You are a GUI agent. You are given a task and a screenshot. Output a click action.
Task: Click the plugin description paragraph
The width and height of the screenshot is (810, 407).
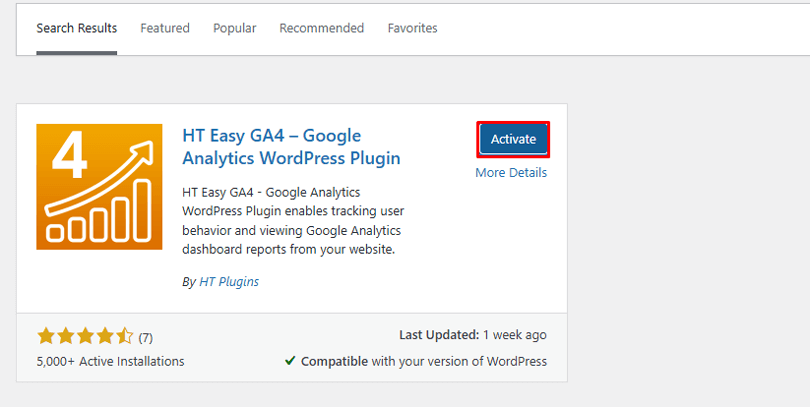point(293,220)
